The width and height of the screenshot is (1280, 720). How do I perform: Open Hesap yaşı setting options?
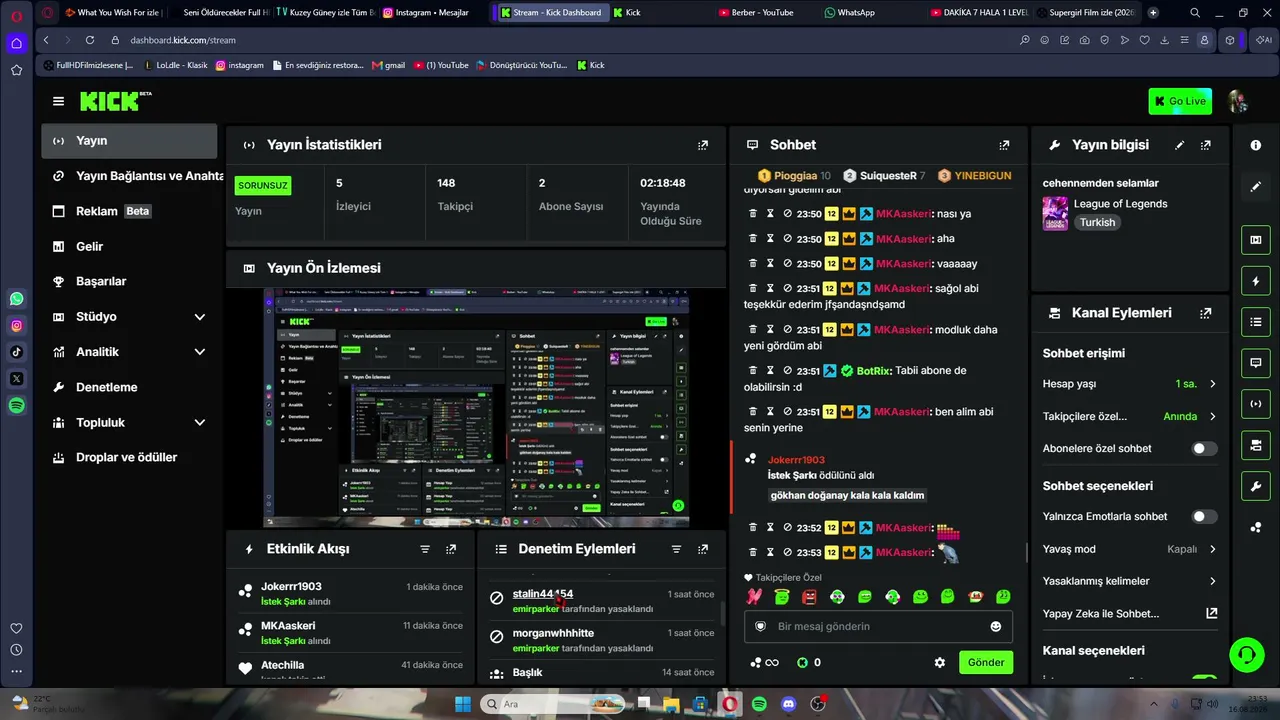(x=1130, y=384)
